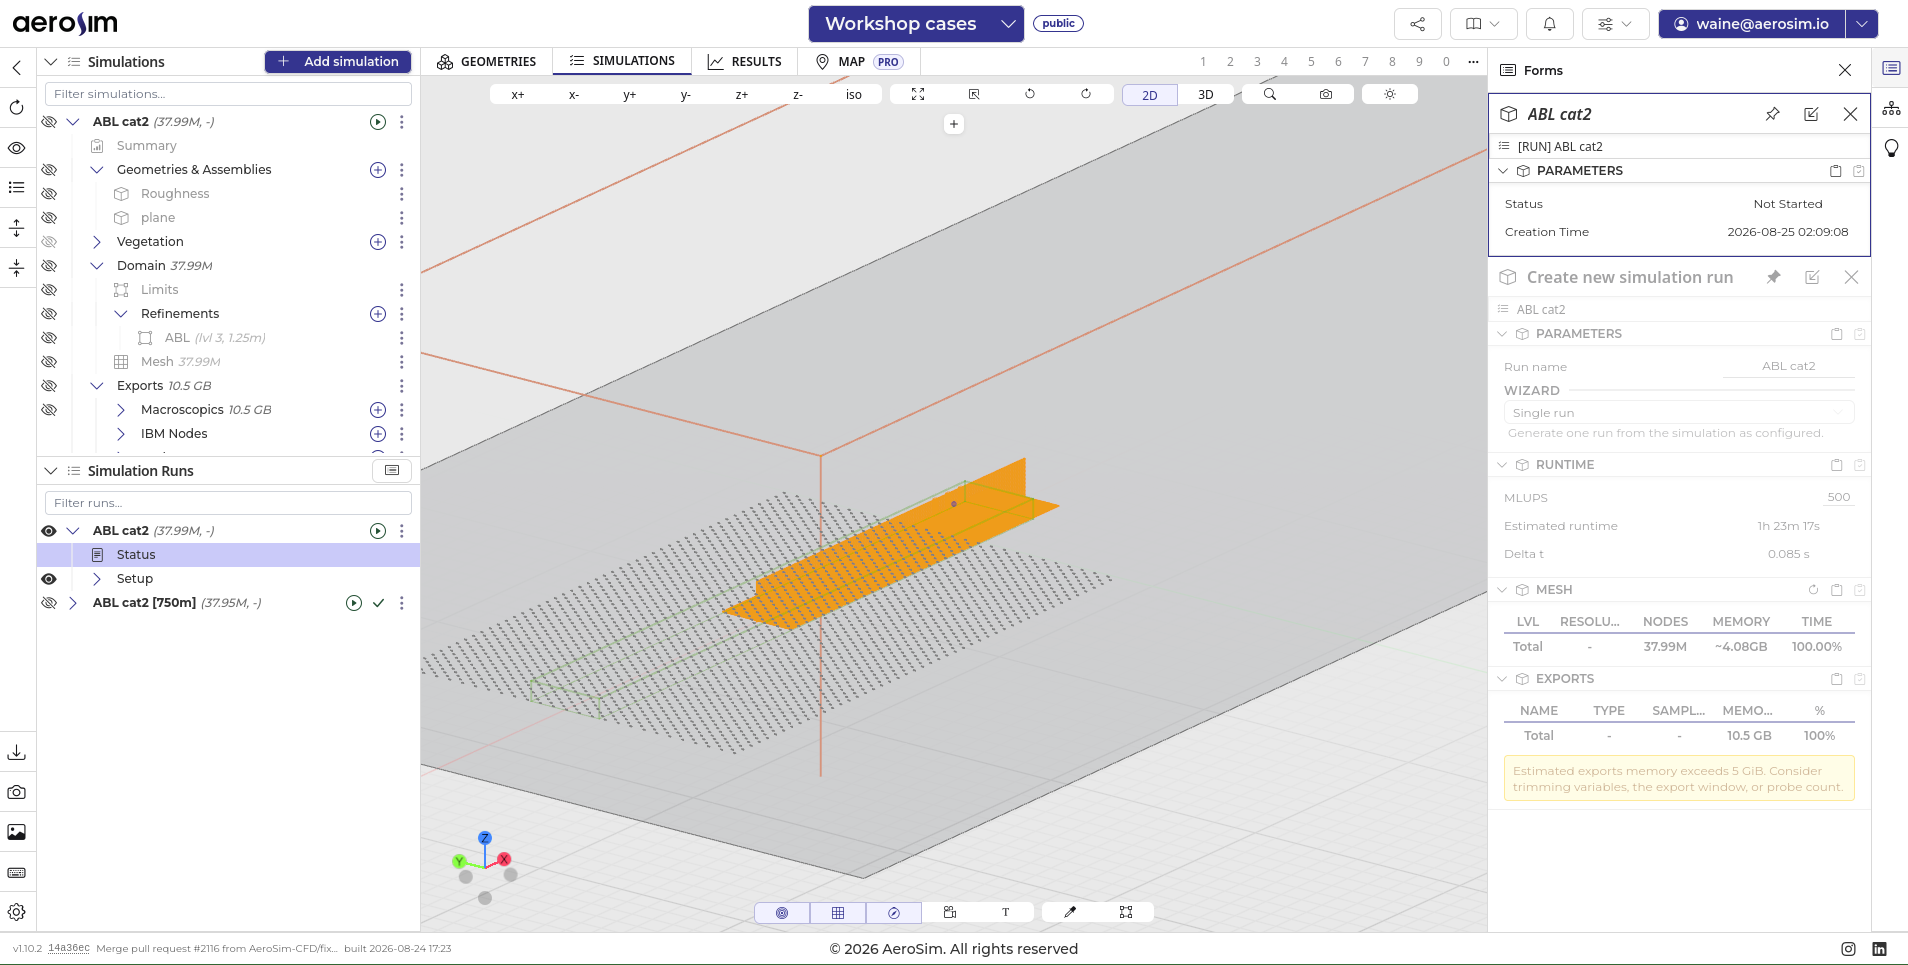Screen dimensions: 1908x965
Task: Click the waine@aerosim.io account button
Action: [1752, 24]
